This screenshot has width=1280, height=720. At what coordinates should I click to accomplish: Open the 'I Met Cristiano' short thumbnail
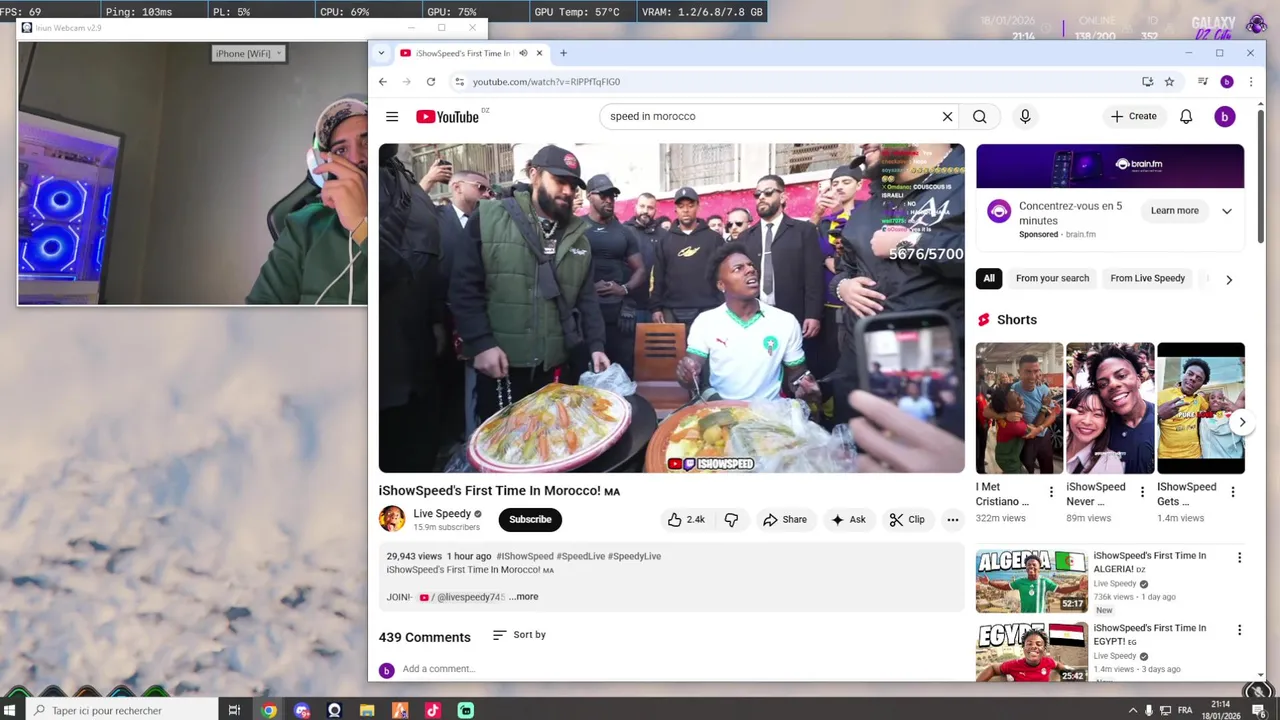1019,408
